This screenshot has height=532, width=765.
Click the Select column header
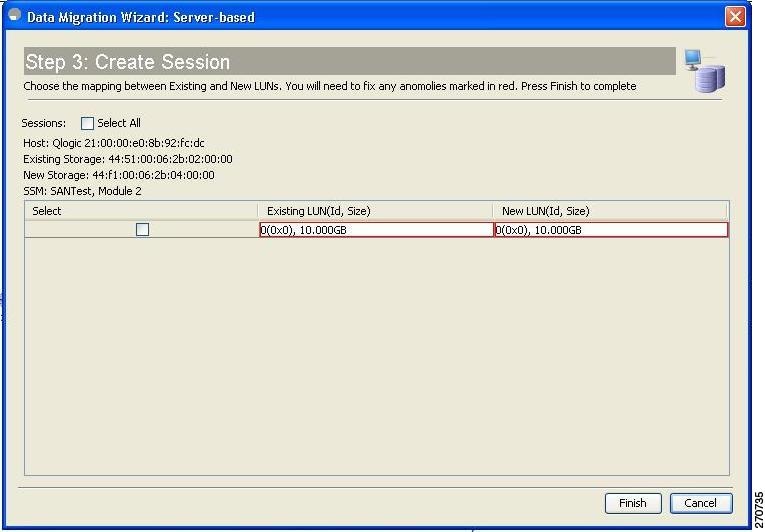141,211
